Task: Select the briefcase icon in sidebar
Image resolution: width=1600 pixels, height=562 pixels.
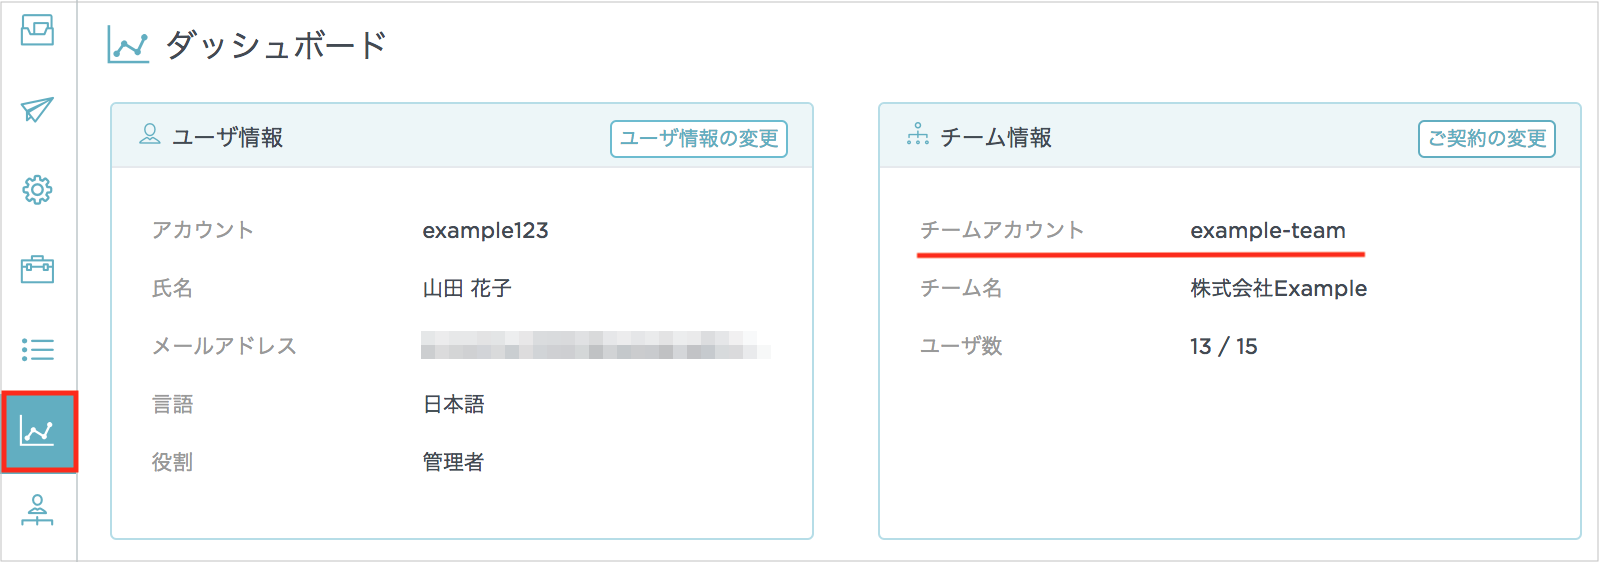Action: [x=37, y=270]
